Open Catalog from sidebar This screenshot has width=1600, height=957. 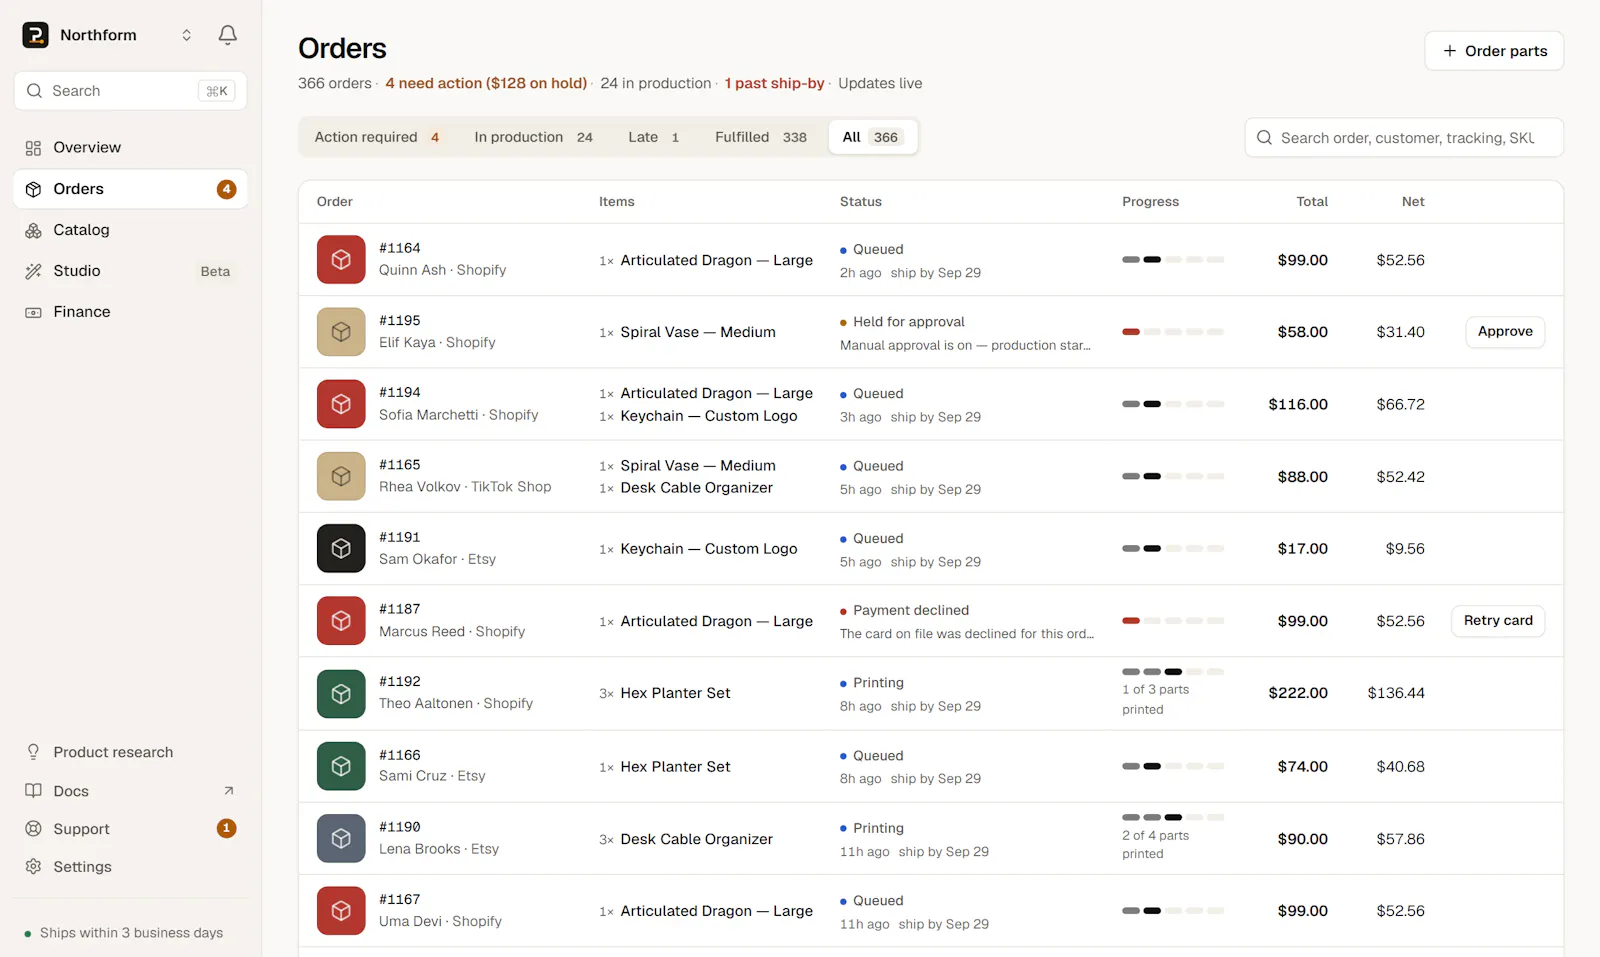pyautogui.click(x=130, y=230)
